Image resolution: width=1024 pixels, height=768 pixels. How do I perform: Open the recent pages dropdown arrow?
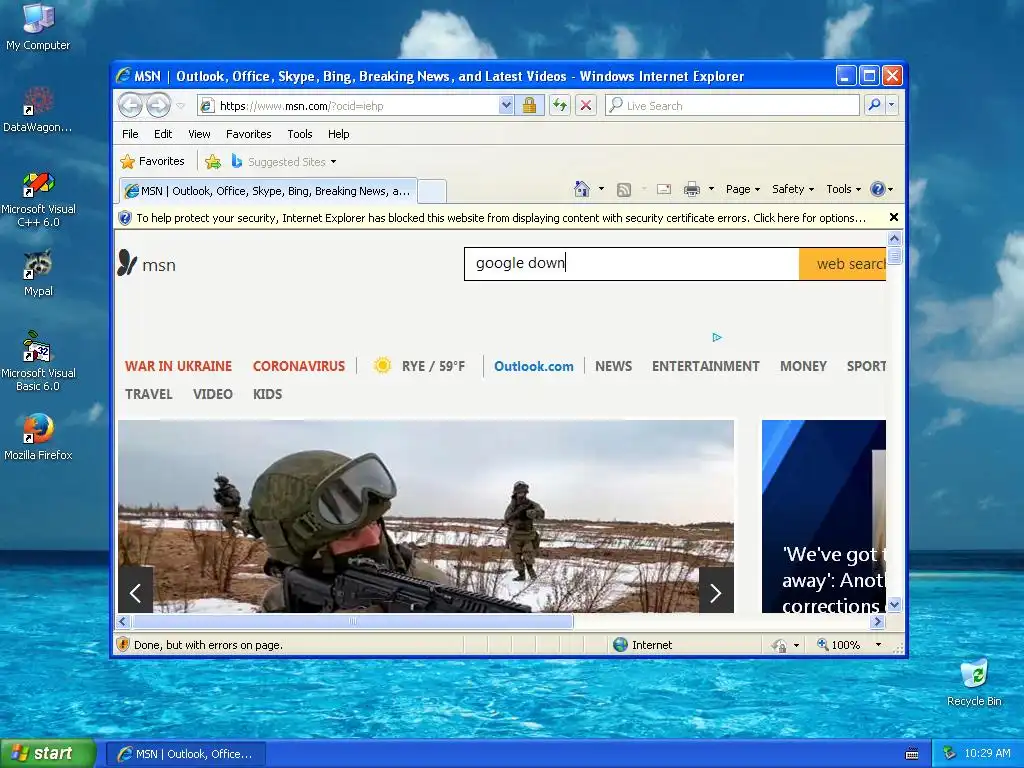click(x=181, y=106)
